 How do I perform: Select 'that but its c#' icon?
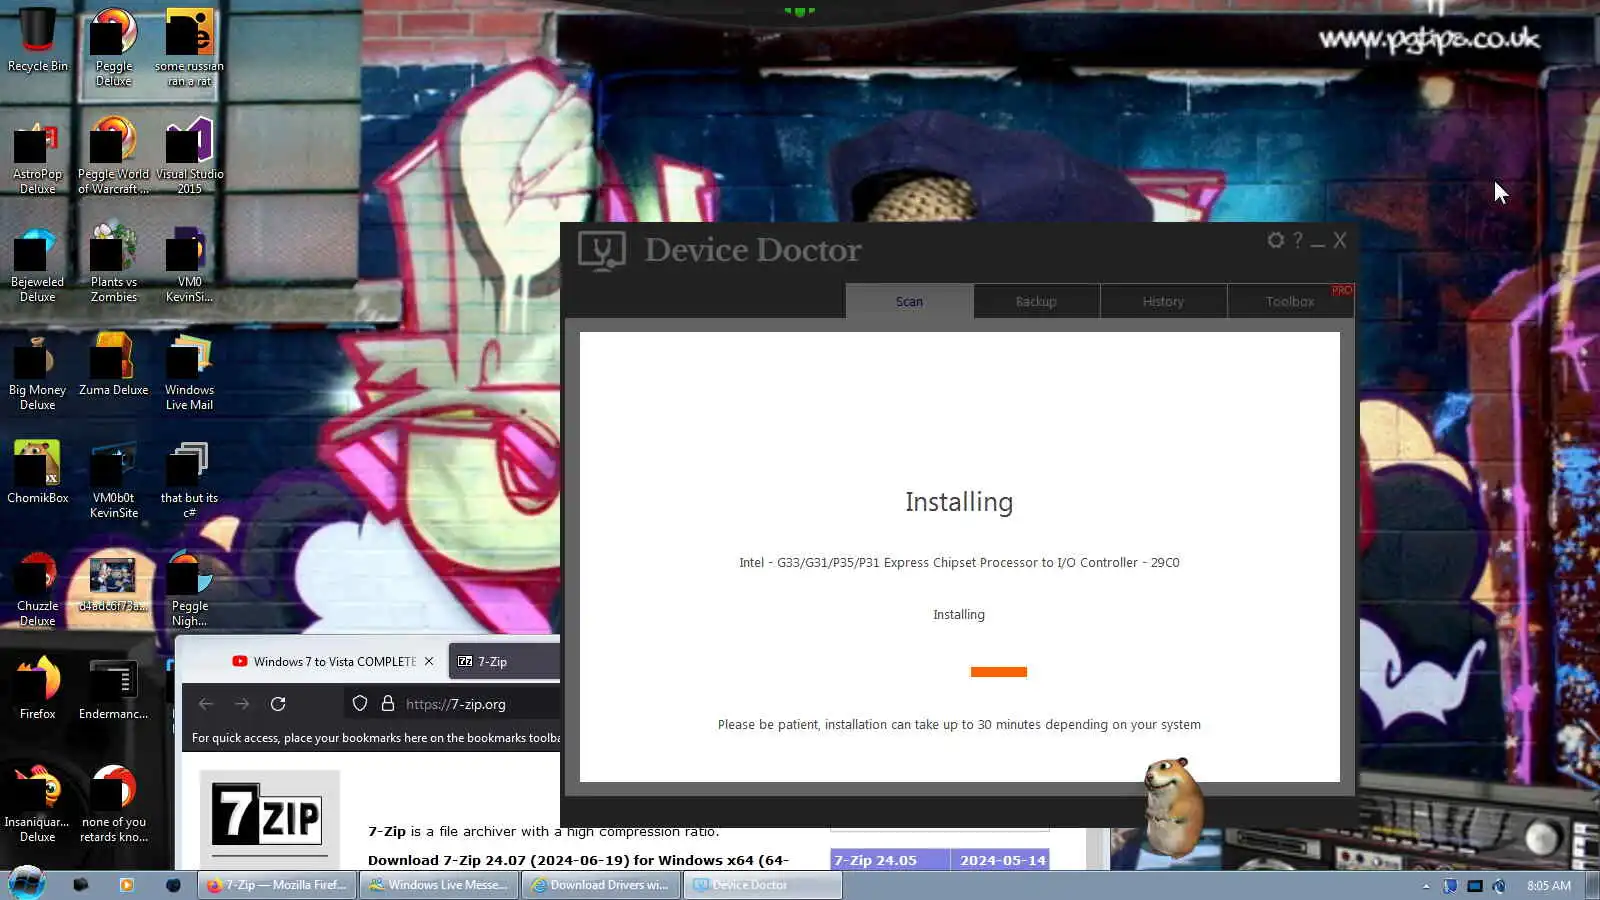(x=189, y=480)
